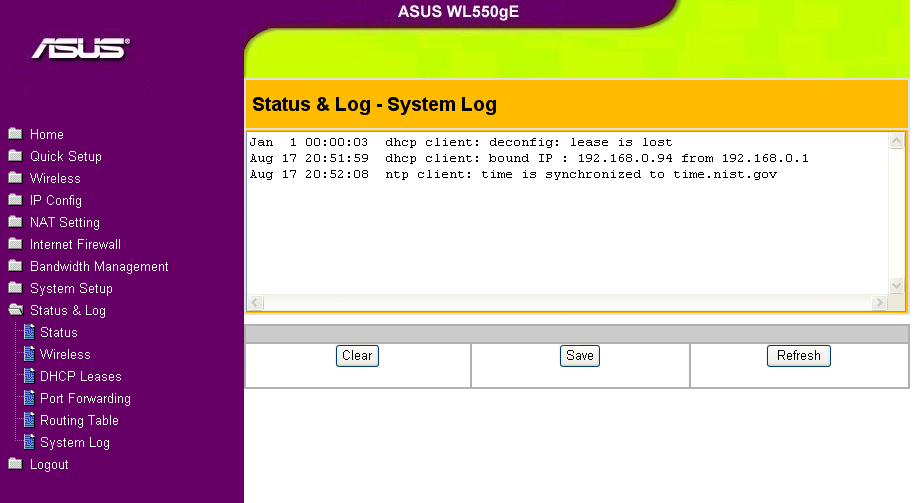Show DHCP Leases list
This screenshot has width=916, height=503.
point(81,376)
